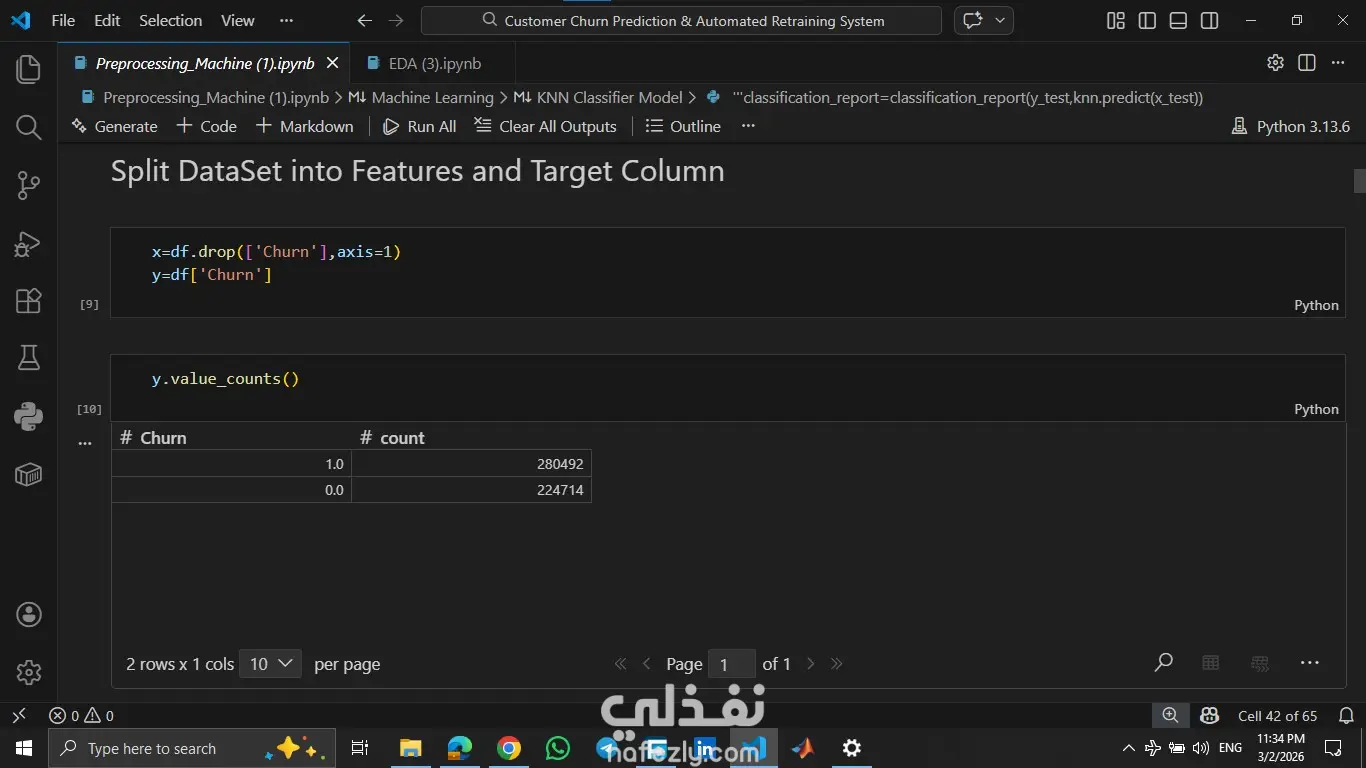
Task: Open MATLAB from the Windows taskbar
Action: click(x=802, y=748)
